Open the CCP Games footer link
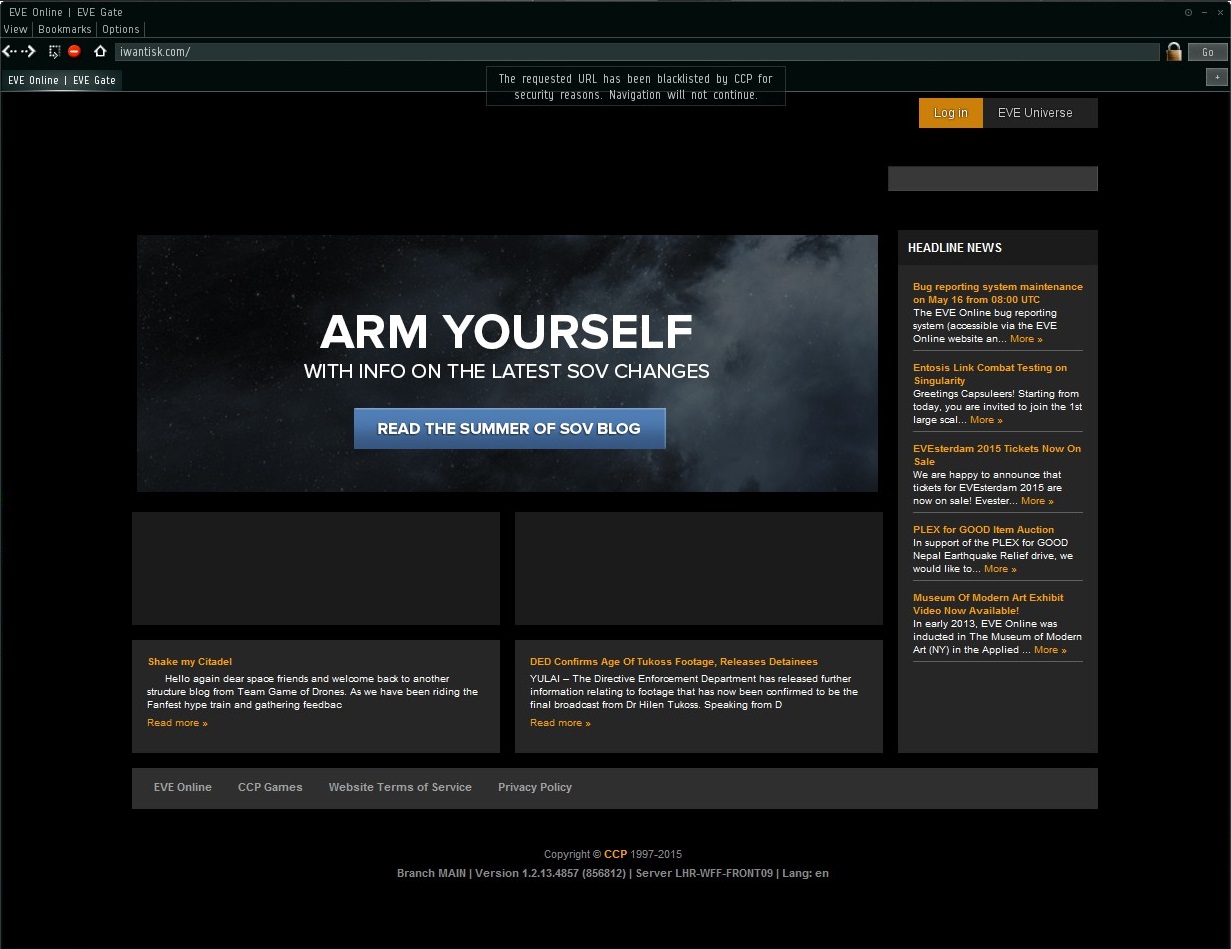 tap(270, 787)
